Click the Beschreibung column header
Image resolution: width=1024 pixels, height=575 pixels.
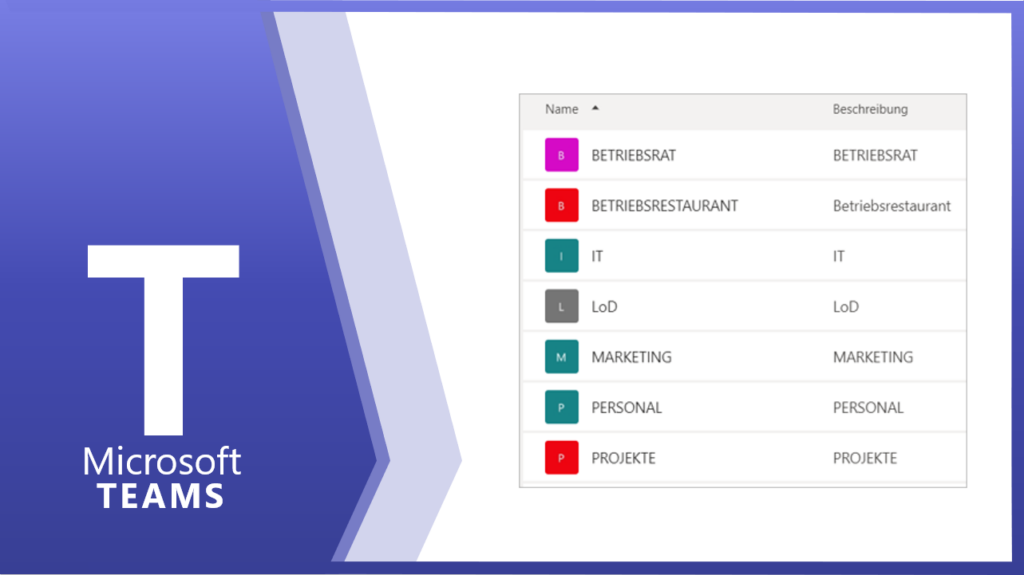click(870, 109)
